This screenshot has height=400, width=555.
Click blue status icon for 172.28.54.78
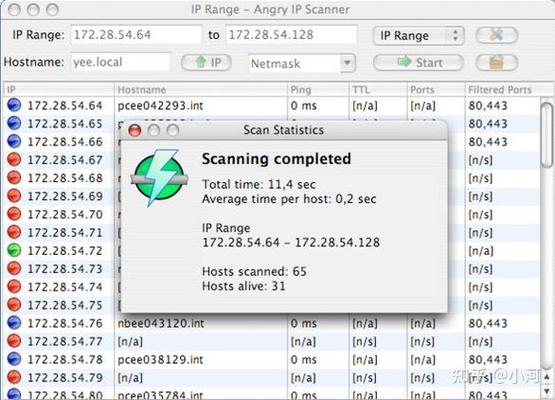(14, 359)
